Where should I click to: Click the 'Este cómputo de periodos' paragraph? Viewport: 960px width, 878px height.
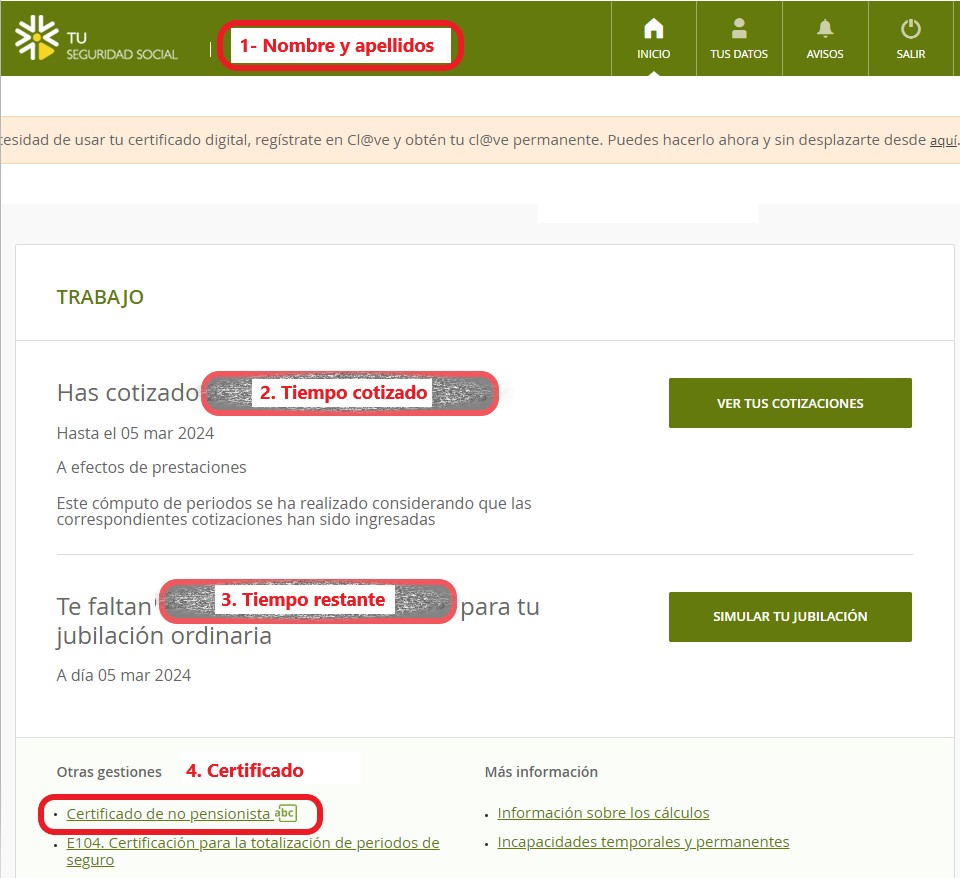[294, 511]
